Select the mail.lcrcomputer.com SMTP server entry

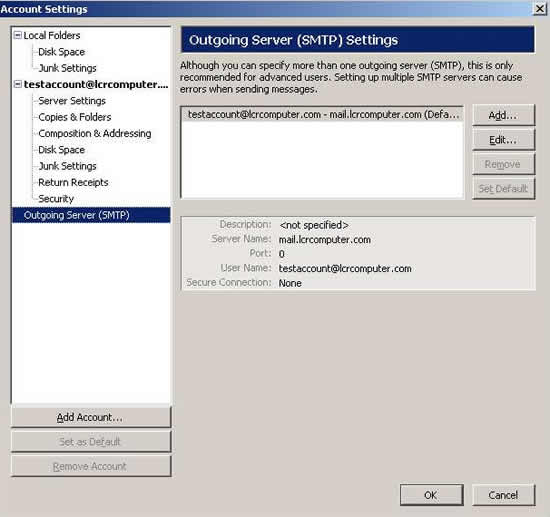[x=323, y=115]
